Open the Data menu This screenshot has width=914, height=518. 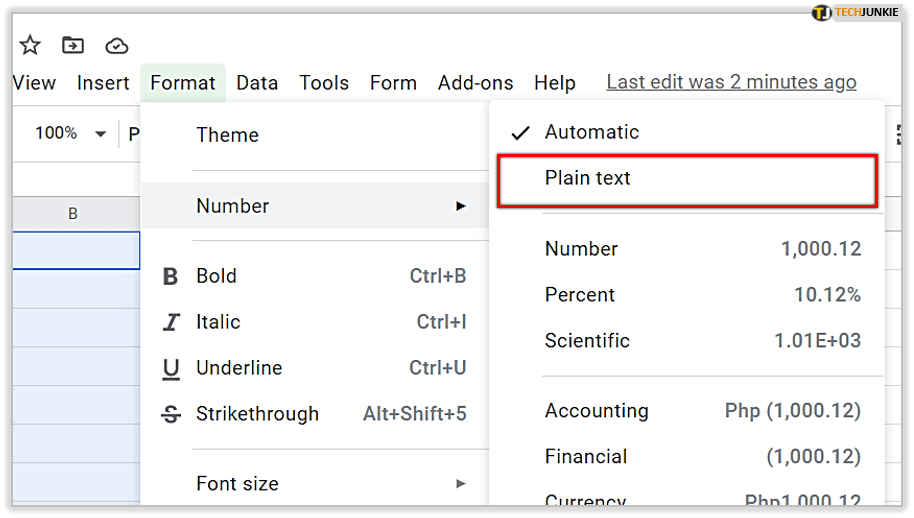(x=257, y=83)
